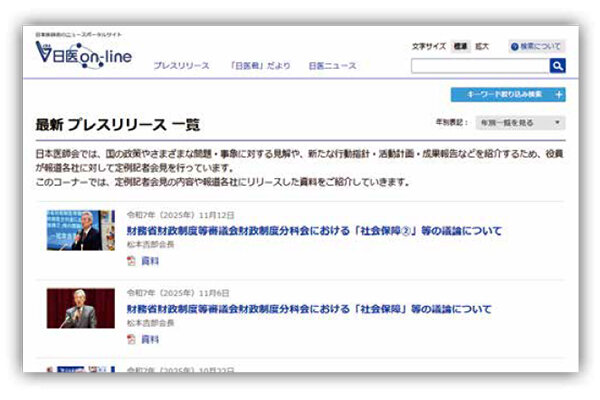600x400 pixels.
Task: Open the プレスリリース menu item
Action: pos(181,66)
